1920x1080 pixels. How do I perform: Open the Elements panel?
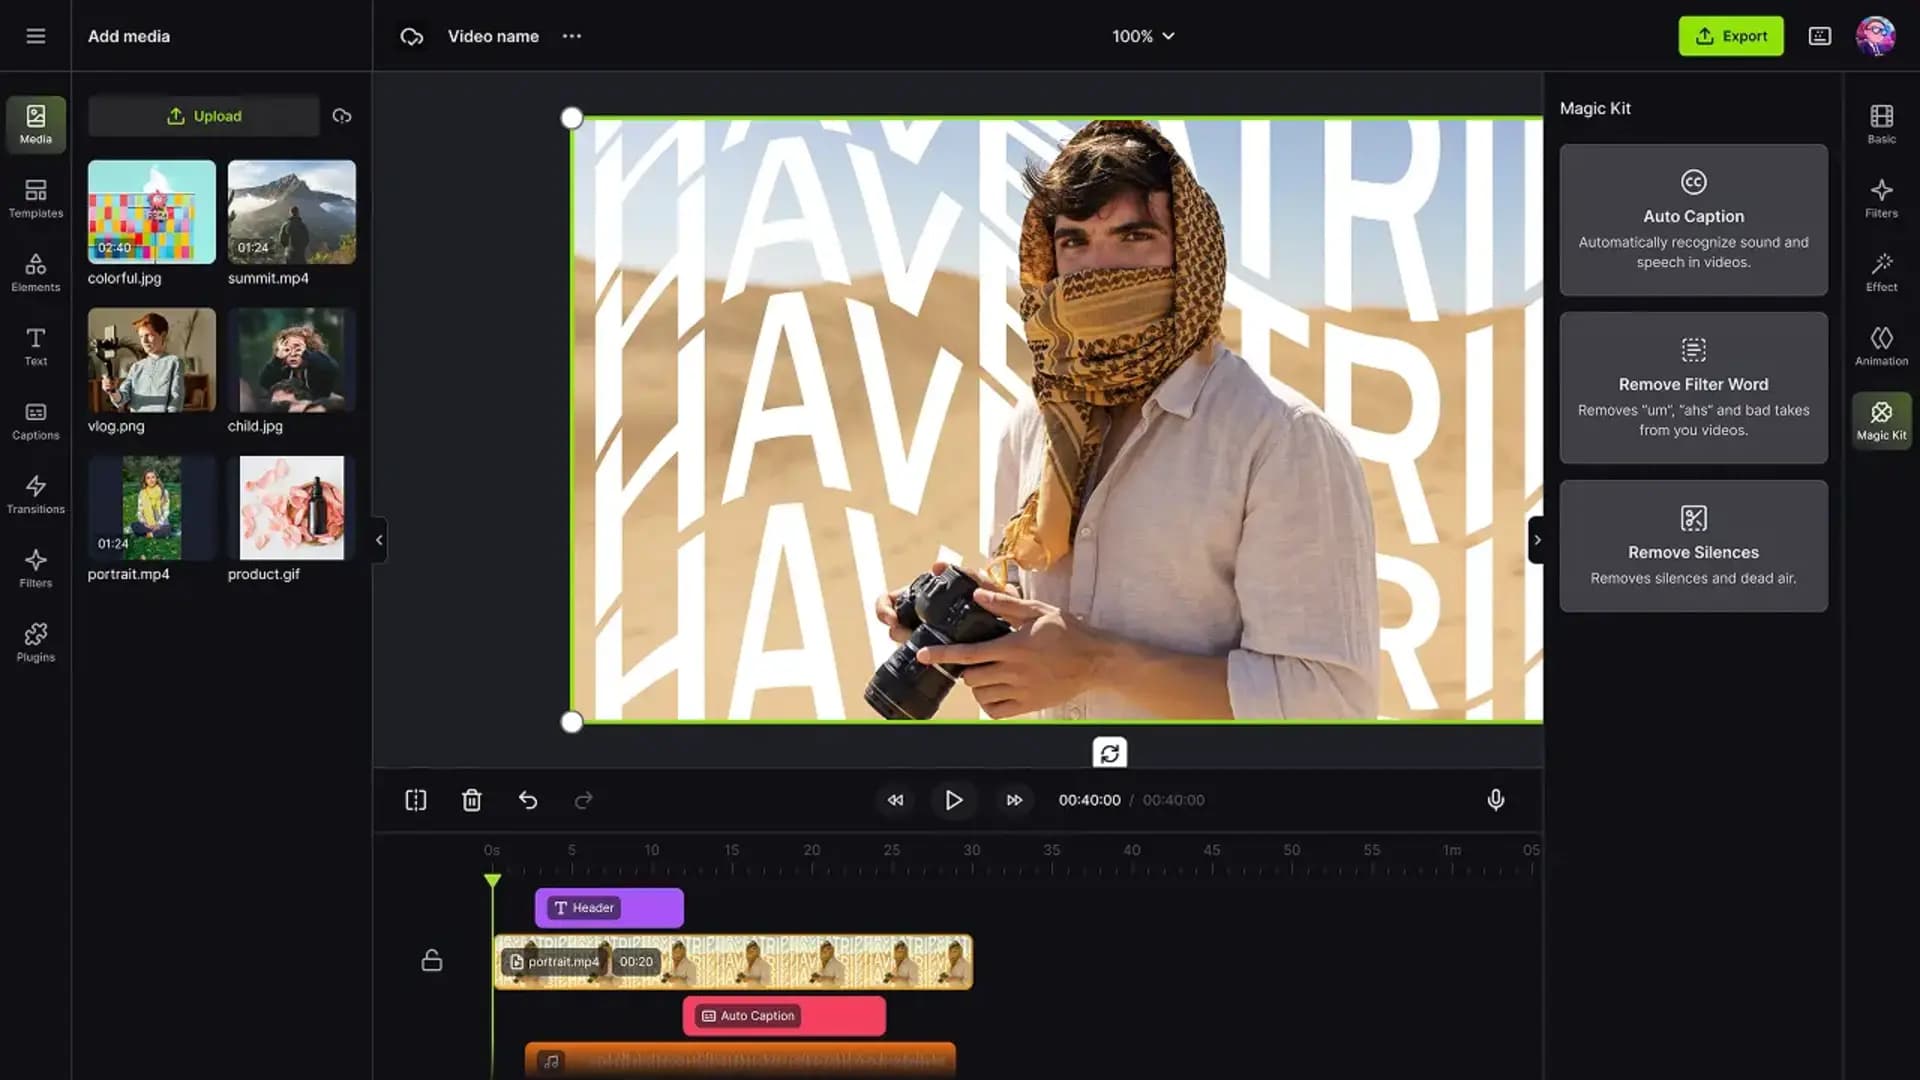click(x=36, y=272)
